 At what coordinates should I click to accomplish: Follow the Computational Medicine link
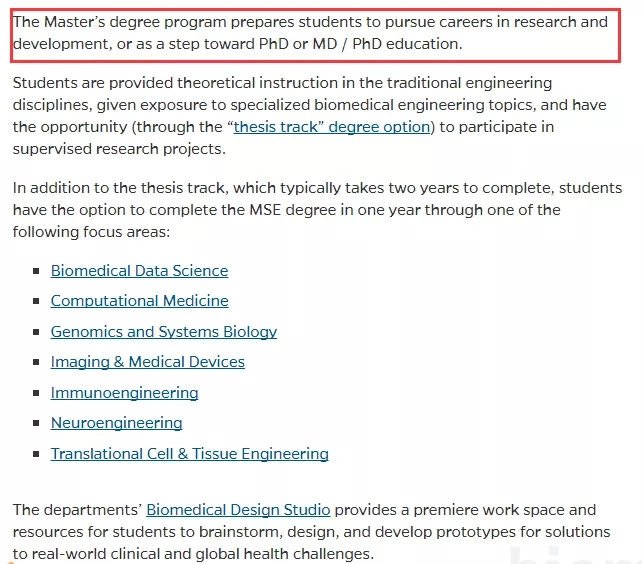click(140, 301)
